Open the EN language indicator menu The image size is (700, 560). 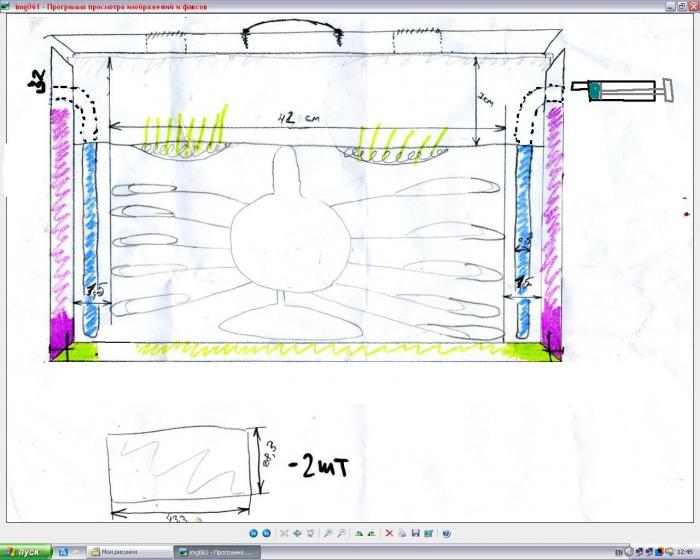618,552
